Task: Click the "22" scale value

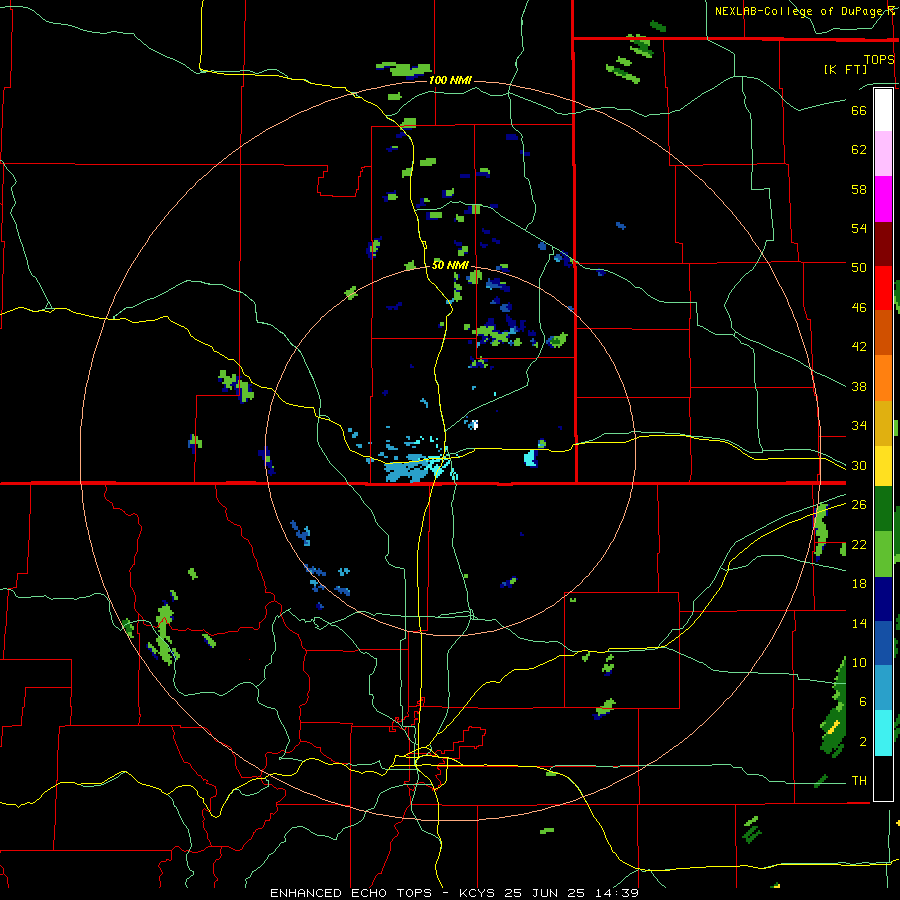Action: point(859,544)
